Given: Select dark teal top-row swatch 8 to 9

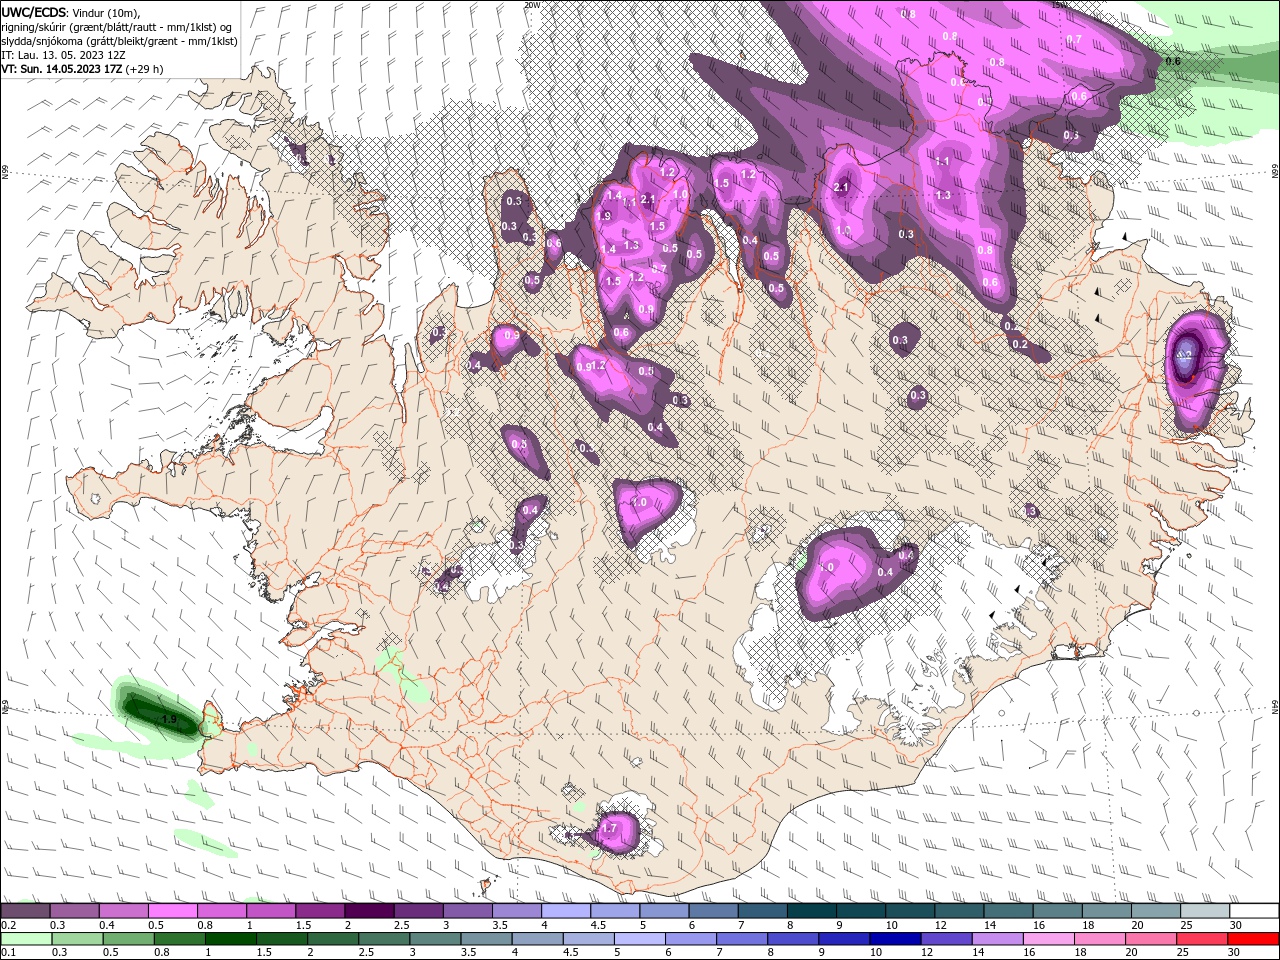Looking at the screenshot, I should click(812, 911).
